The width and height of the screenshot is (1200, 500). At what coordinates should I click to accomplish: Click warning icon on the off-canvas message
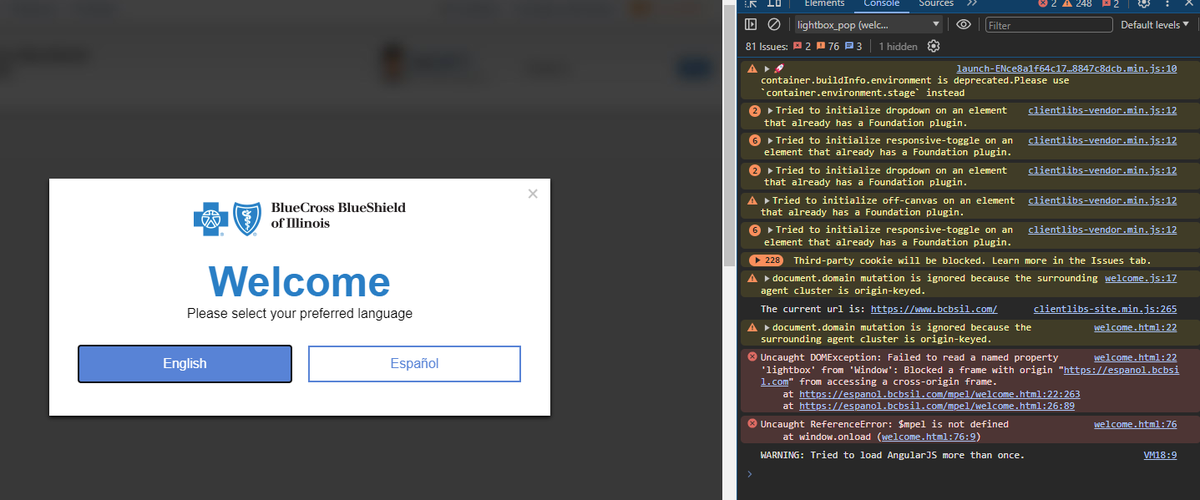pos(752,200)
